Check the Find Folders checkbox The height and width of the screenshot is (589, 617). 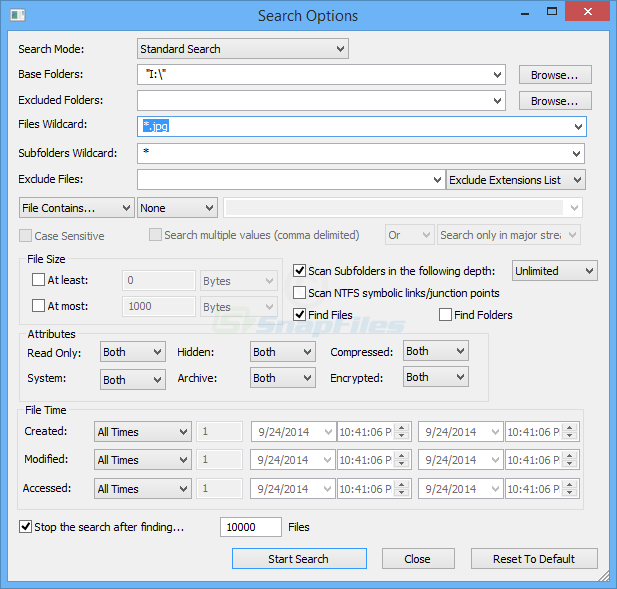point(445,315)
